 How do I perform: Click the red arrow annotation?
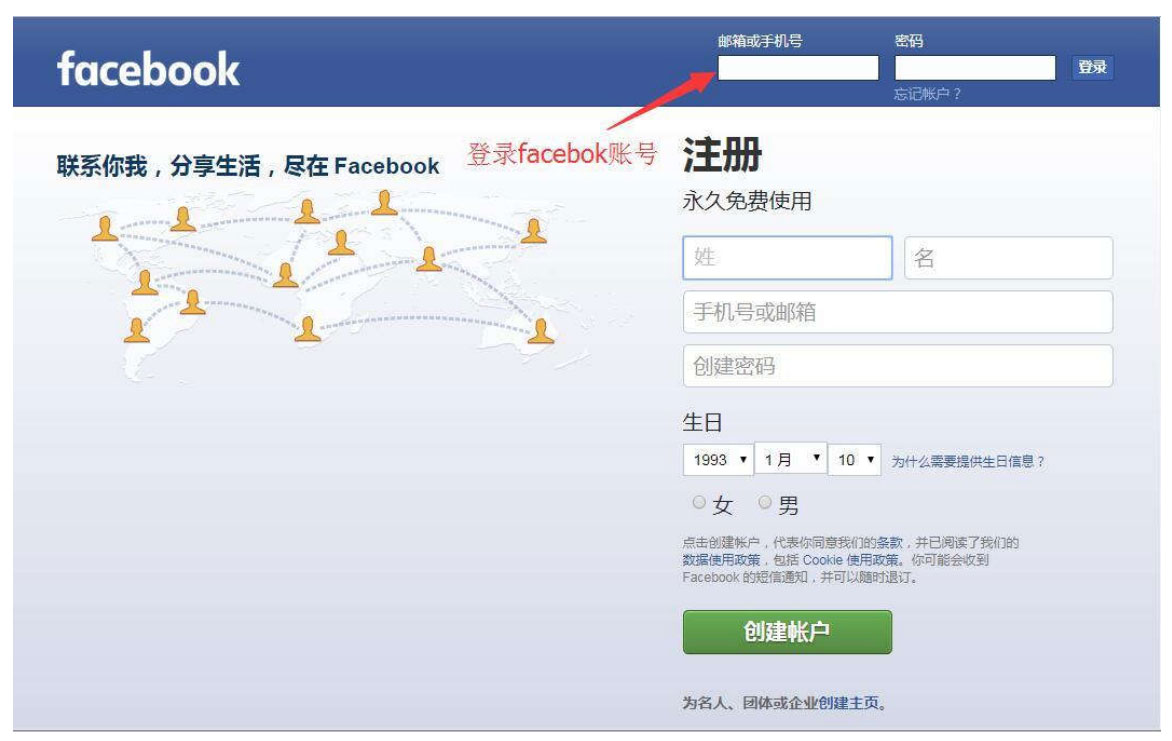tap(660, 100)
